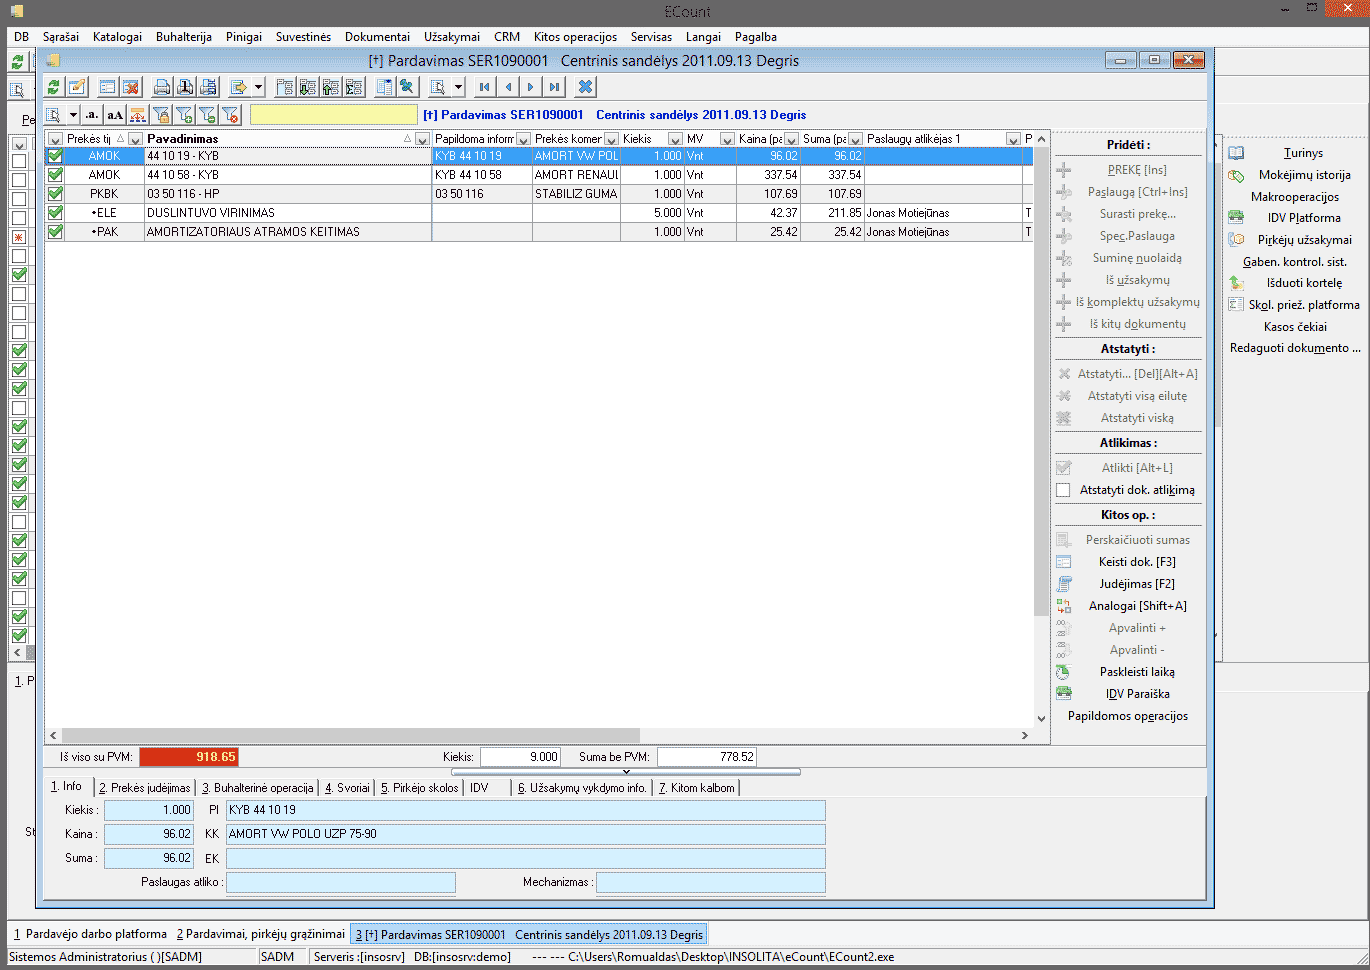1370x970 pixels.
Task: Click the case-sensitive aA search icon
Action: [115, 115]
